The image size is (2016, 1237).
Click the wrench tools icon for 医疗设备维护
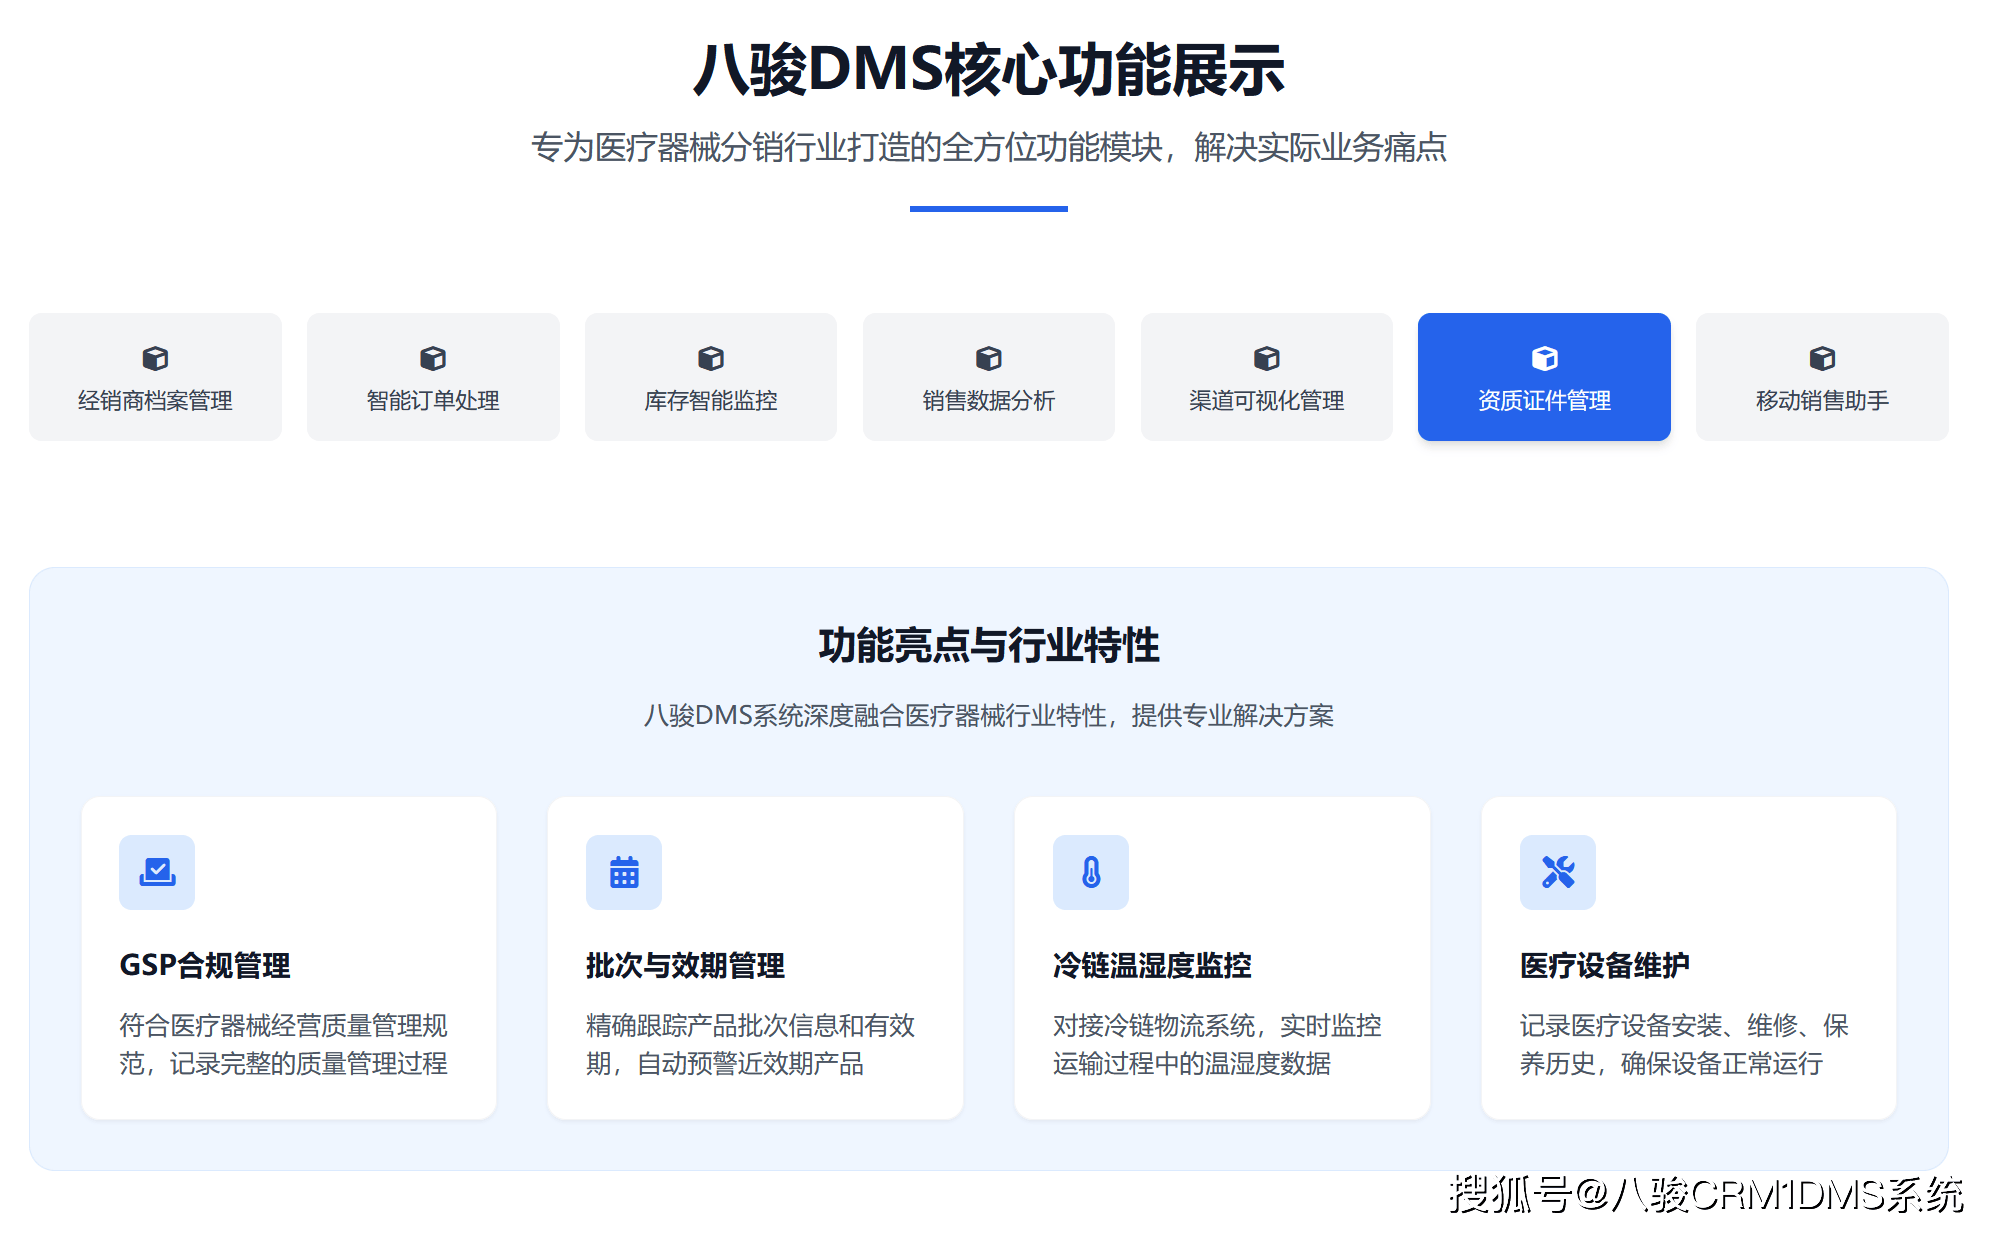1558,872
